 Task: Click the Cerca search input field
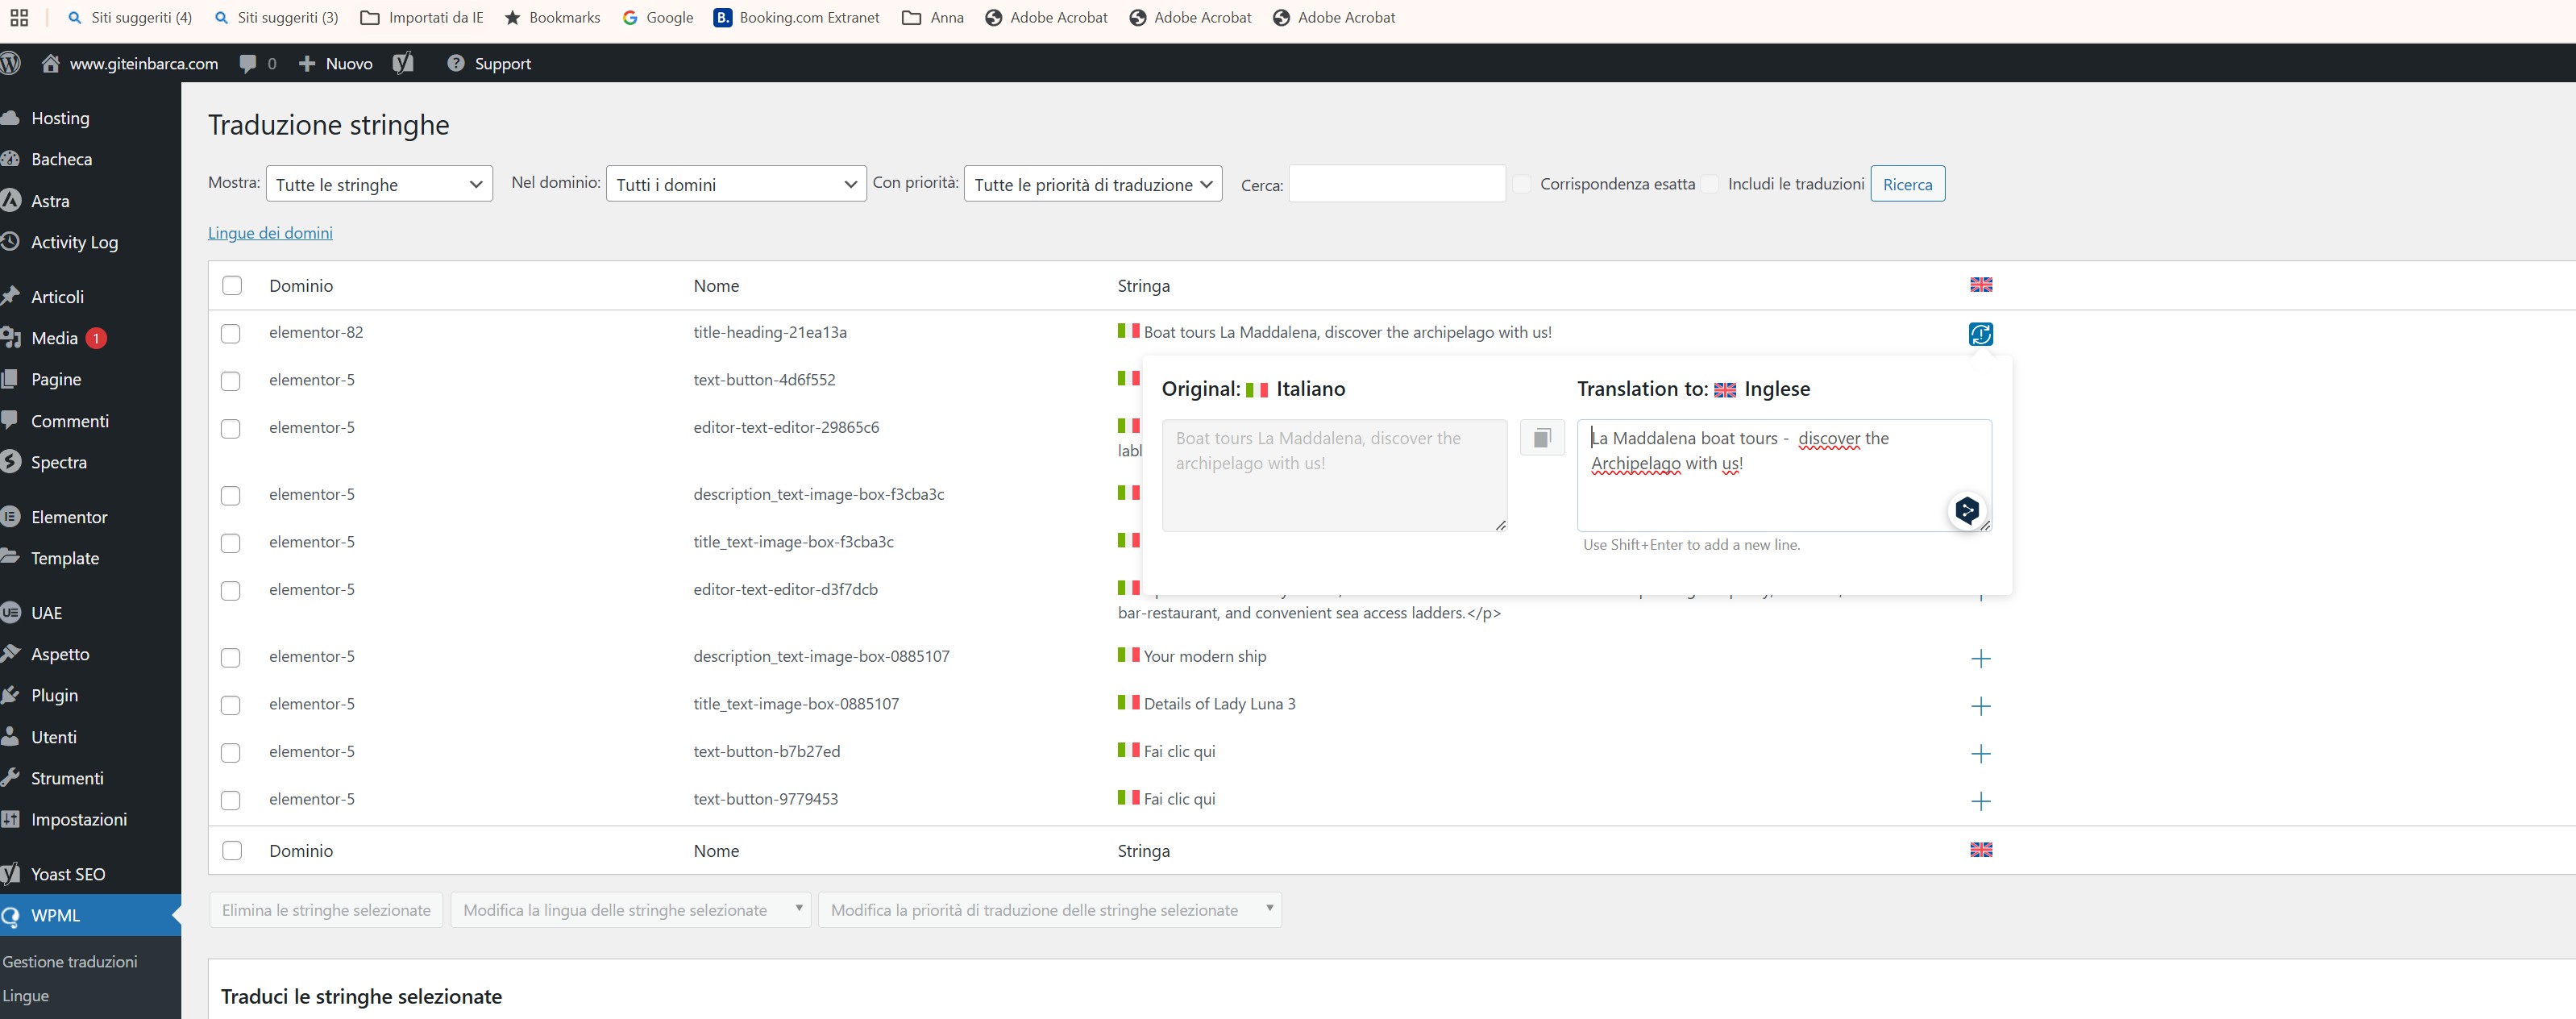[x=1396, y=184]
